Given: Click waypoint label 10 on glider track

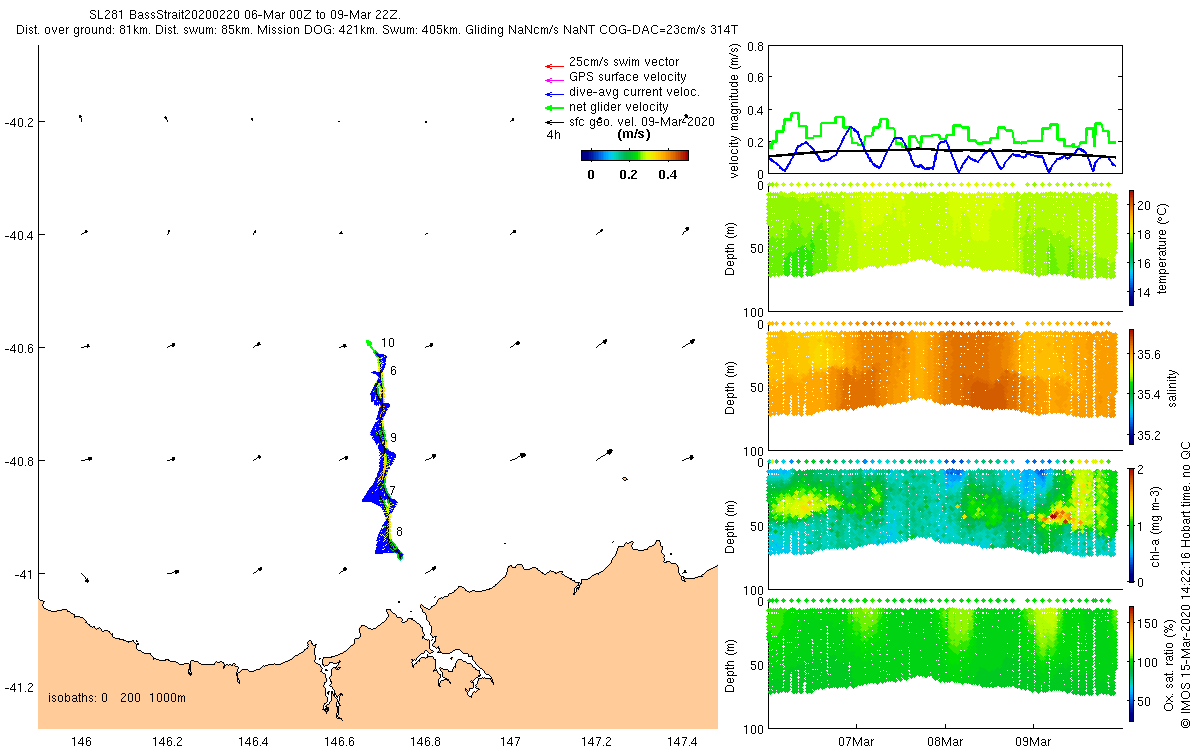Looking at the screenshot, I should point(388,343).
